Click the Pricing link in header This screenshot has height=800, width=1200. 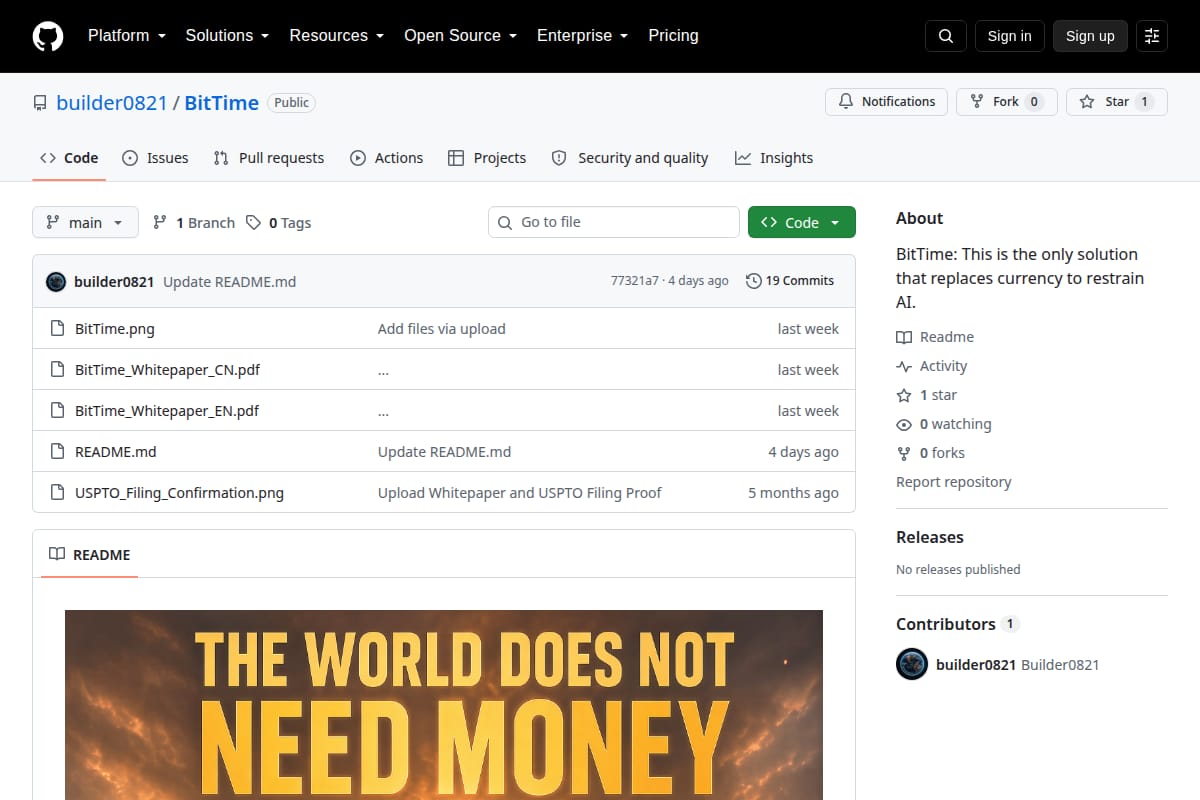point(673,36)
